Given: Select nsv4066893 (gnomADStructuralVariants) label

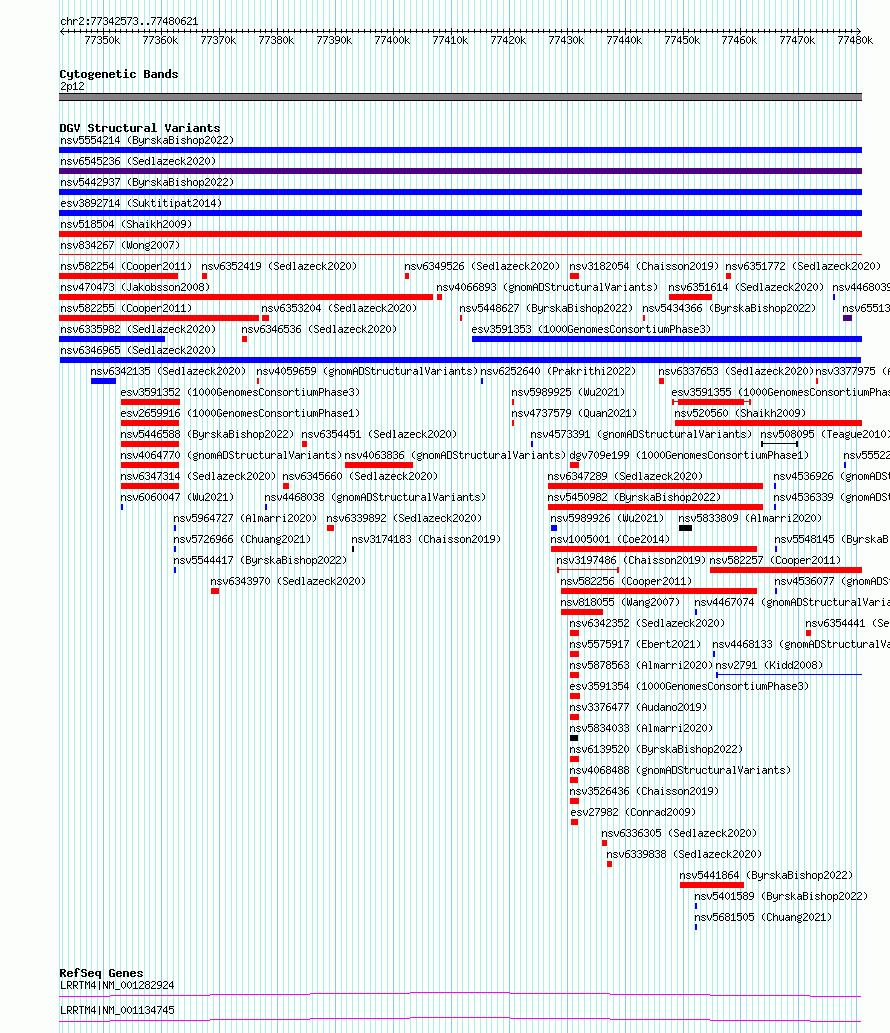Looking at the screenshot, I should pos(547,288).
